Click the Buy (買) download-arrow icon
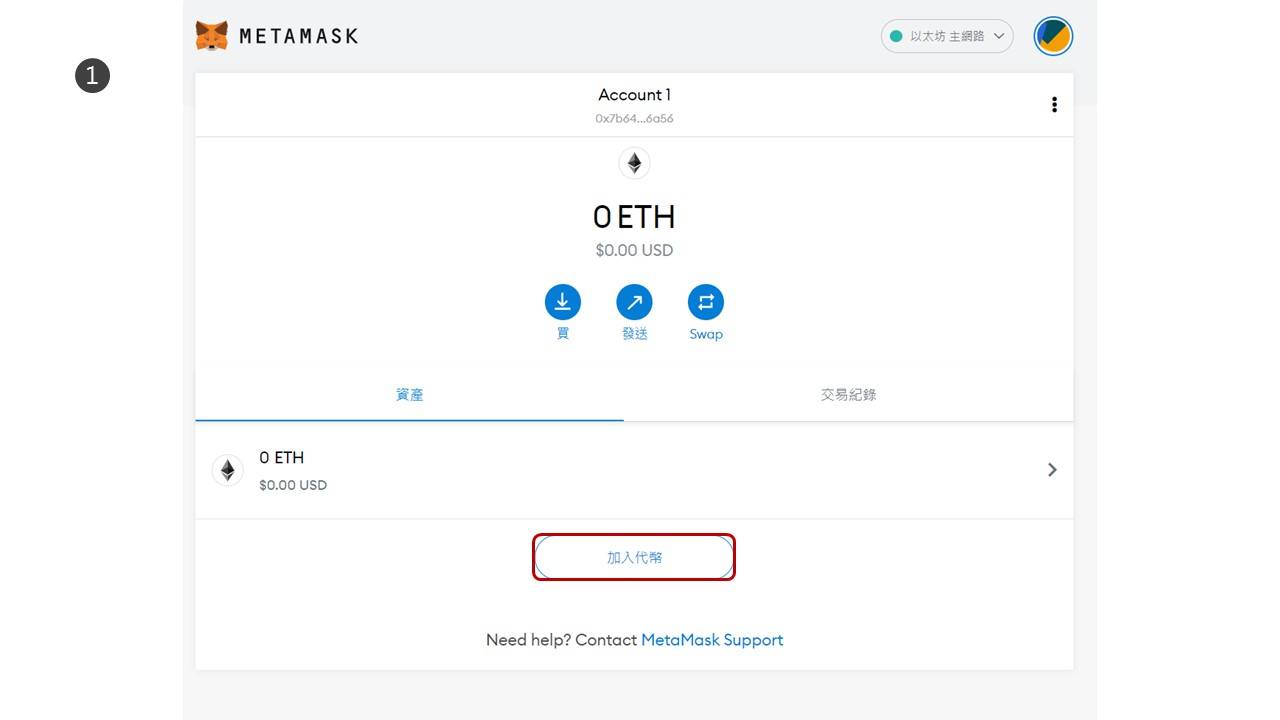The height and width of the screenshot is (720, 1280). (562, 302)
